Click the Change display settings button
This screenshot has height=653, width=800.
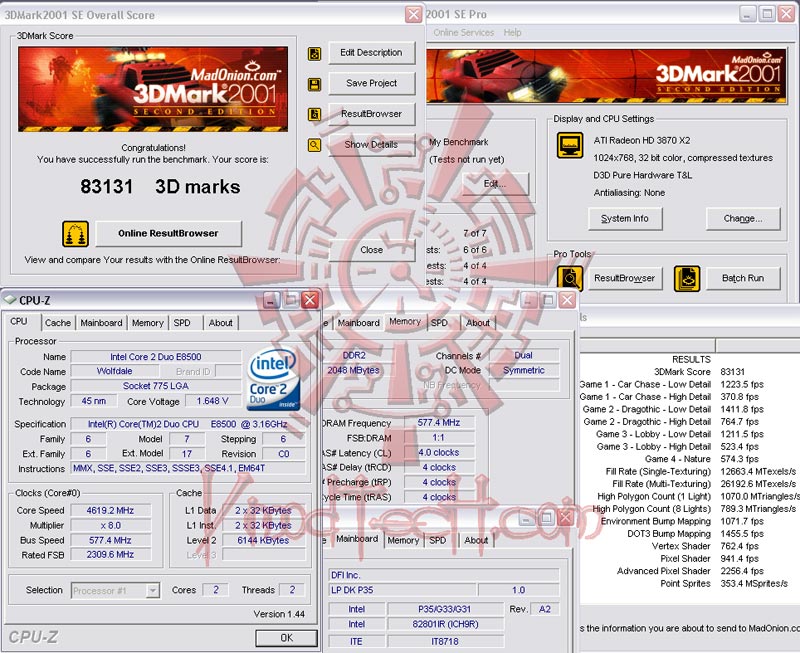743,218
